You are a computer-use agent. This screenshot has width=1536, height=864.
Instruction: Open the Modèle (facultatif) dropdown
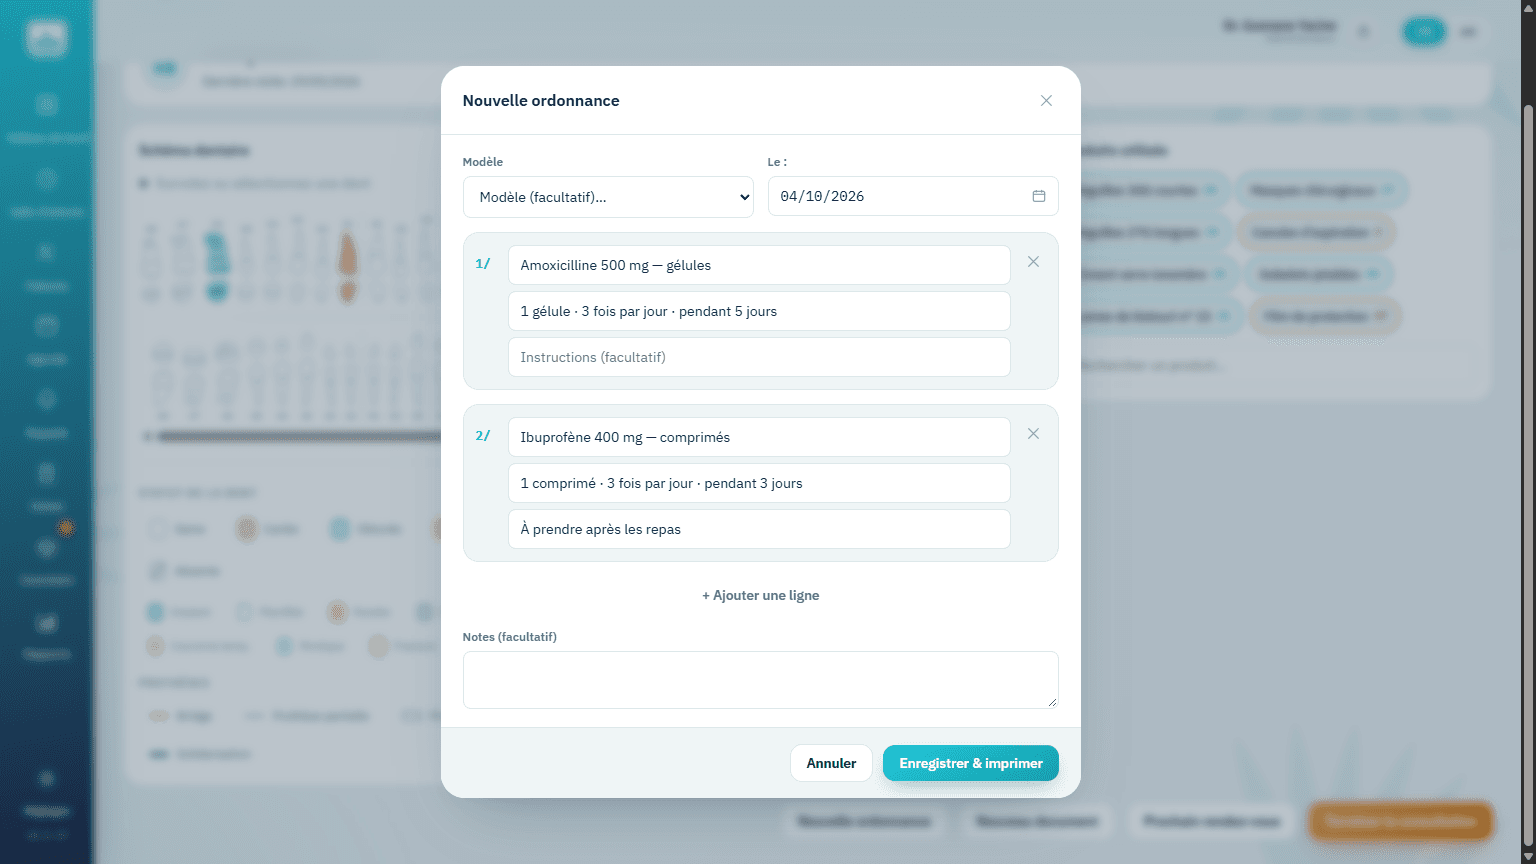[608, 197]
